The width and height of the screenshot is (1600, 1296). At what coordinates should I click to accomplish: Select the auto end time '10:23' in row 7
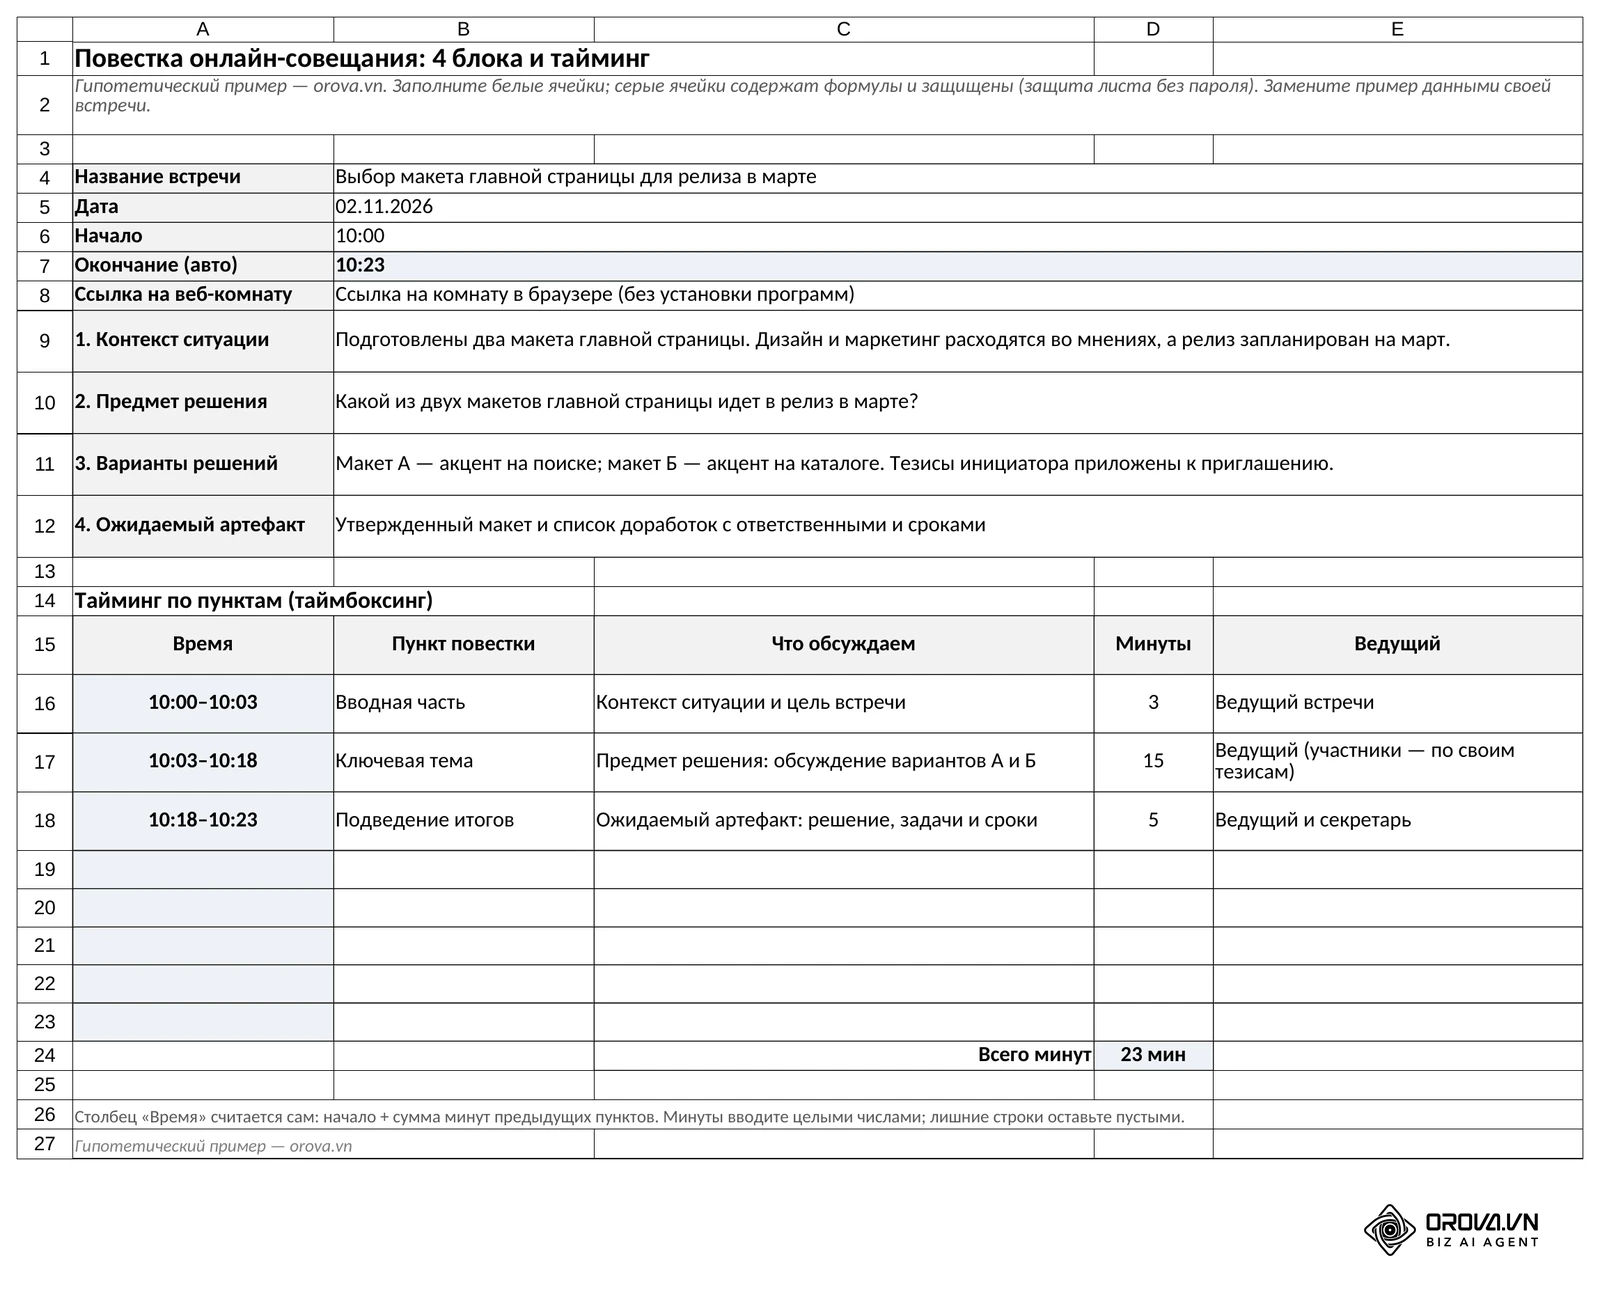pos(958,266)
